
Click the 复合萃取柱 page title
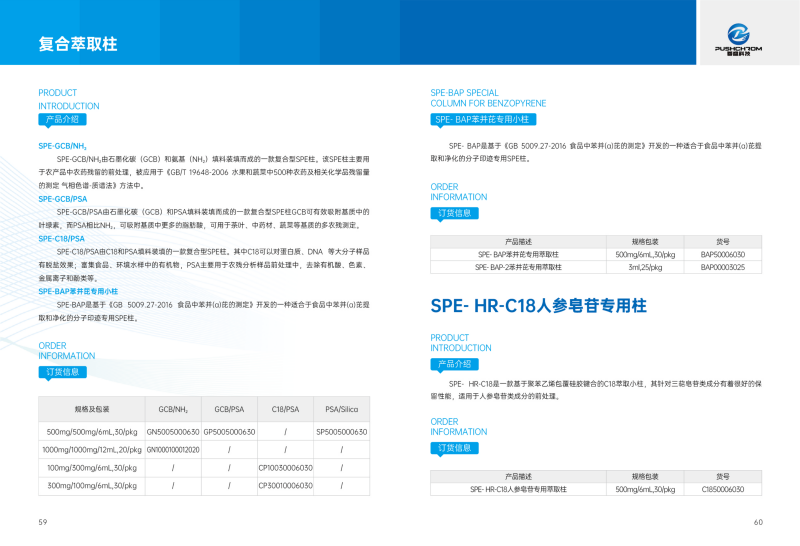pyautogui.click(x=78, y=44)
